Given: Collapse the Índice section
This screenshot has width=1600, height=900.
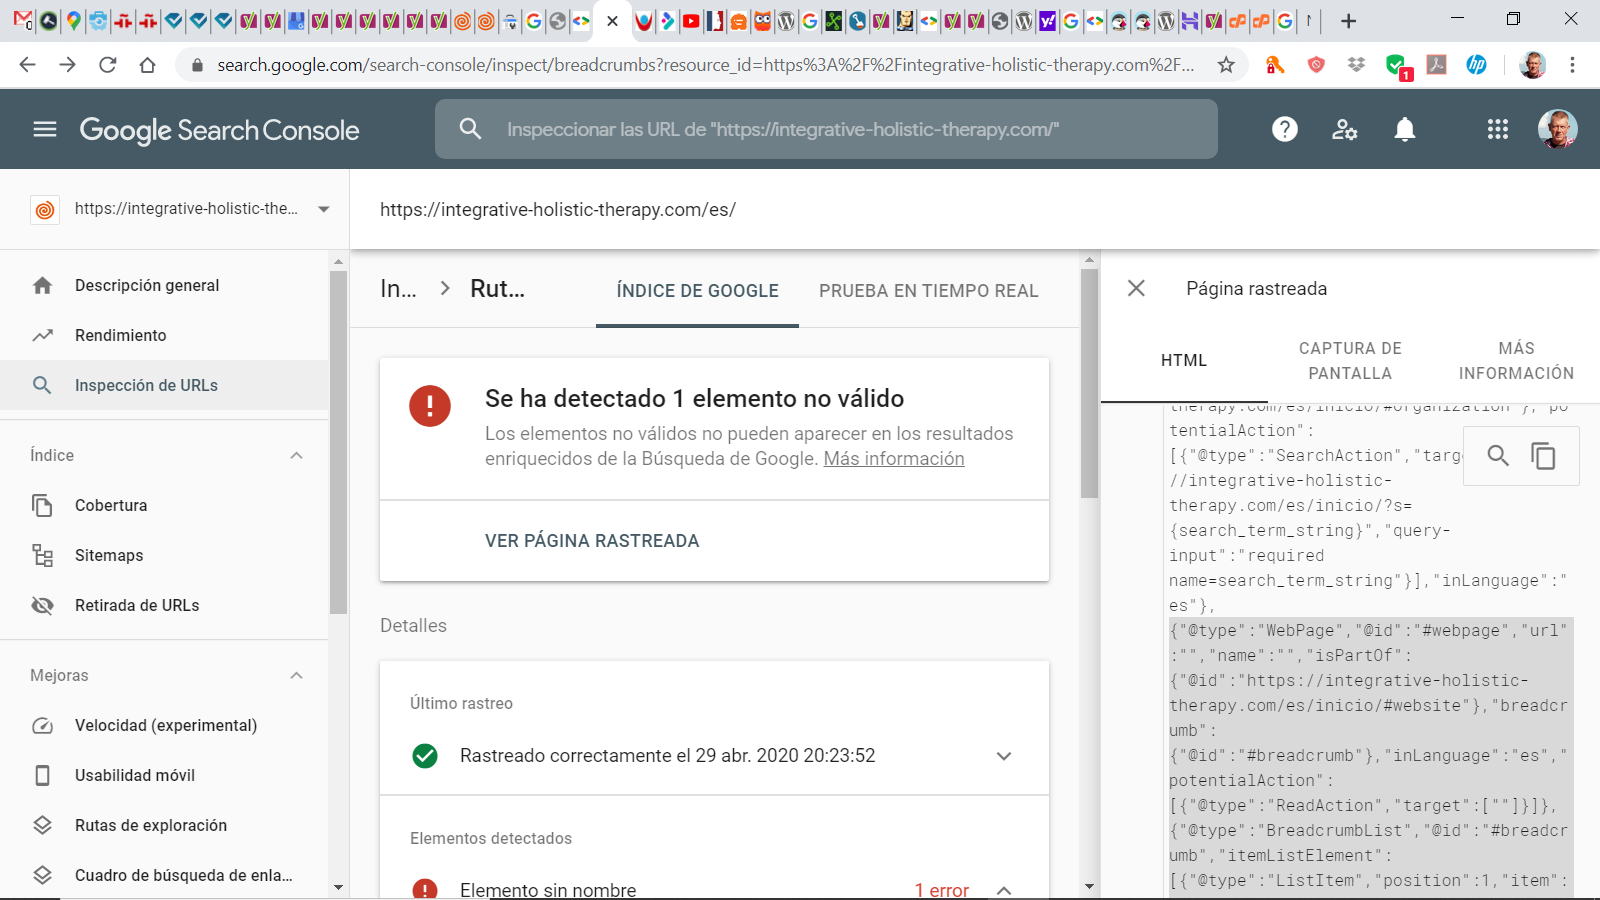Looking at the screenshot, I should (x=296, y=455).
